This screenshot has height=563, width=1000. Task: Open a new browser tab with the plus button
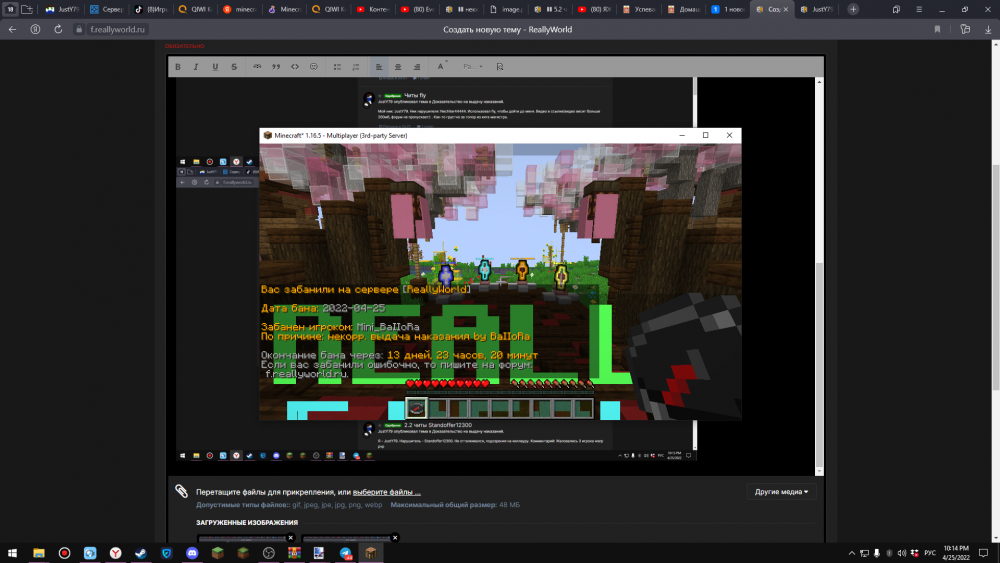853,9
